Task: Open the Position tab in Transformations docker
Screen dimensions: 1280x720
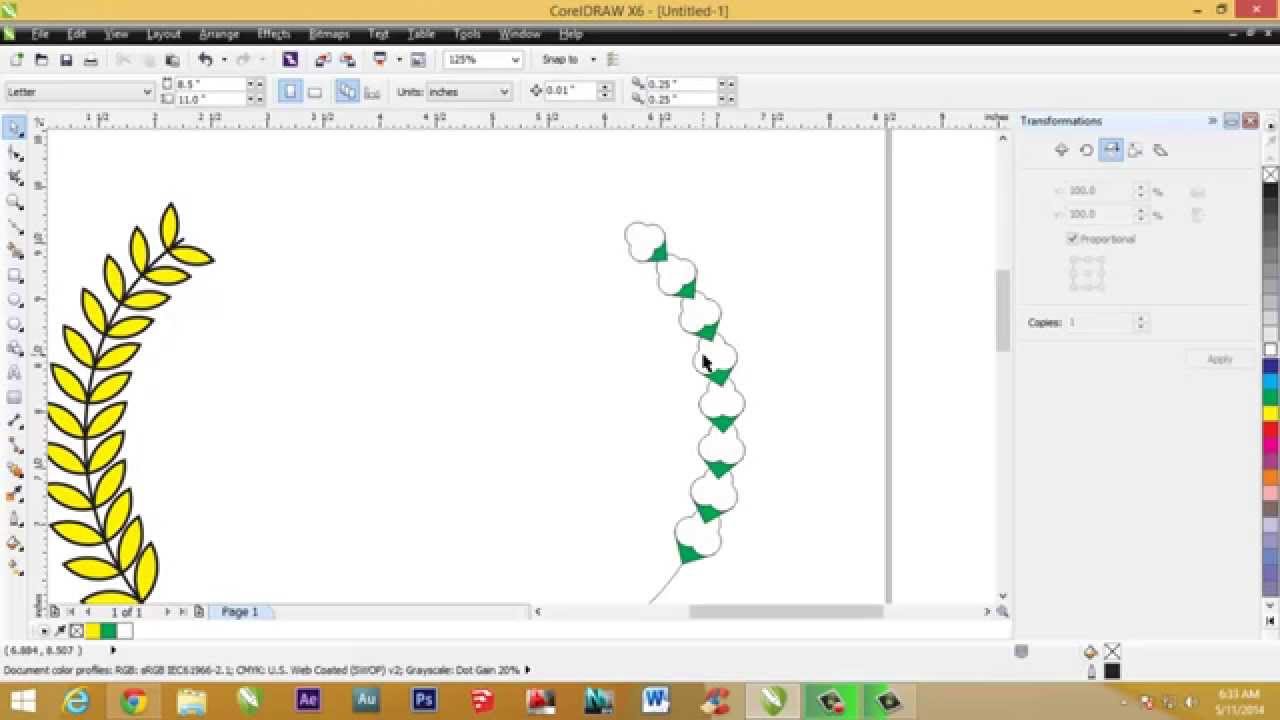Action: pyautogui.click(x=1061, y=150)
